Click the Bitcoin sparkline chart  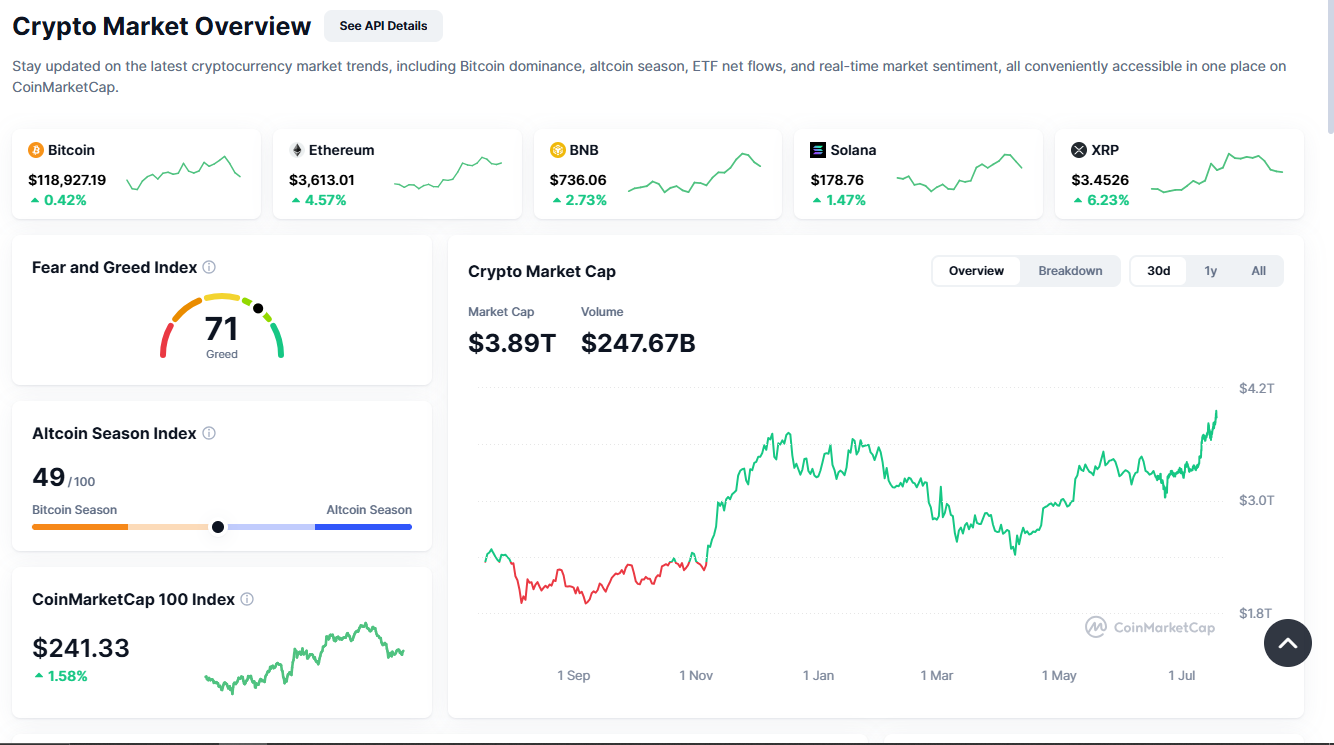184,174
